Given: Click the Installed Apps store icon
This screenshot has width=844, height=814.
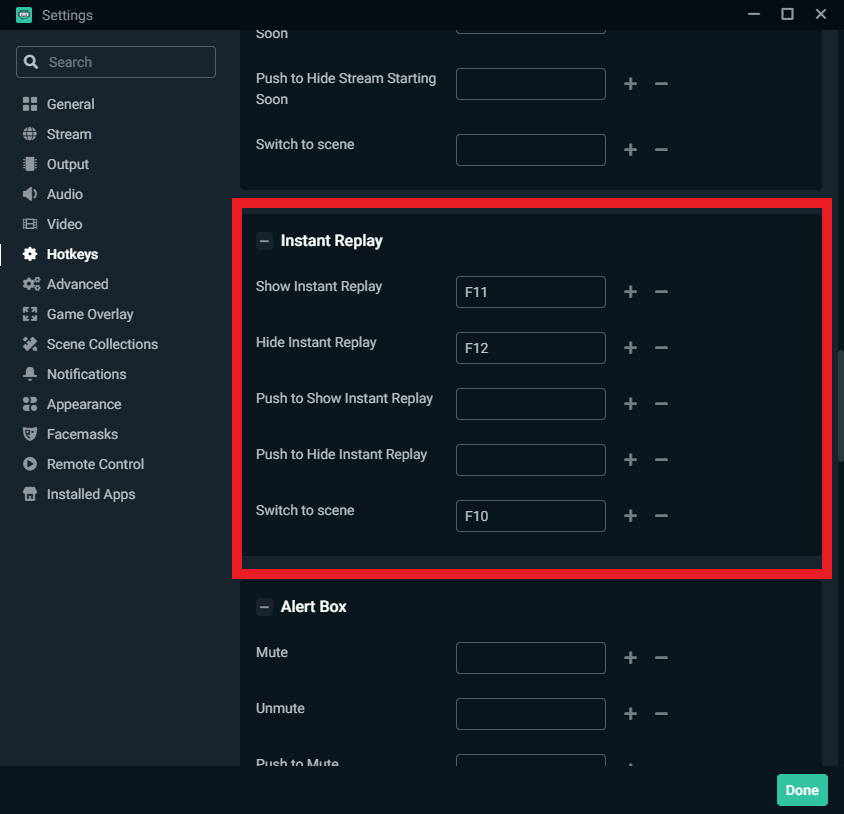Looking at the screenshot, I should point(29,494).
